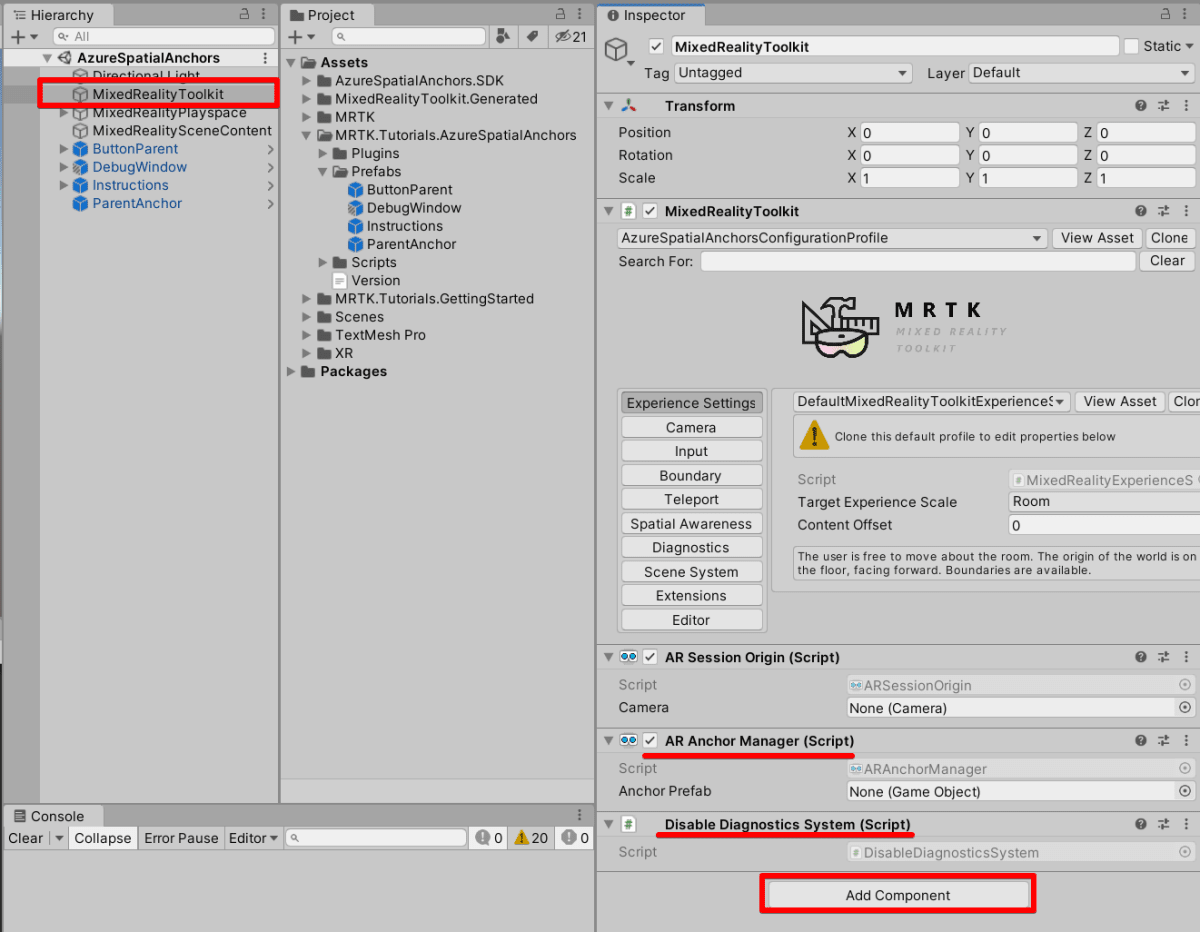The image size is (1200, 932).
Task: Open MixedRealityToolkit component help icon
Action: tap(1141, 211)
